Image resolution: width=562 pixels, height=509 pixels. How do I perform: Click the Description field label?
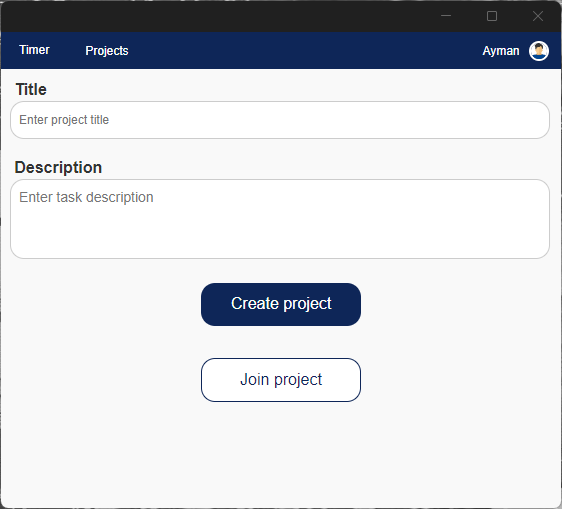58,167
